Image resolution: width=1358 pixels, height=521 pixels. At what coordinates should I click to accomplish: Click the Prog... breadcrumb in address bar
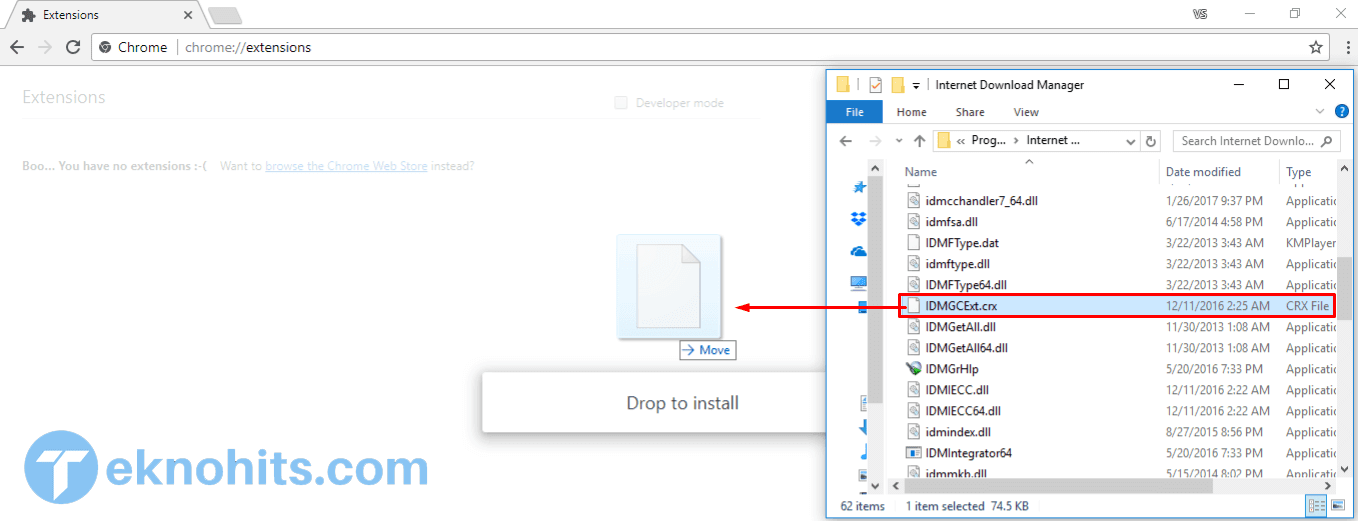(988, 141)
